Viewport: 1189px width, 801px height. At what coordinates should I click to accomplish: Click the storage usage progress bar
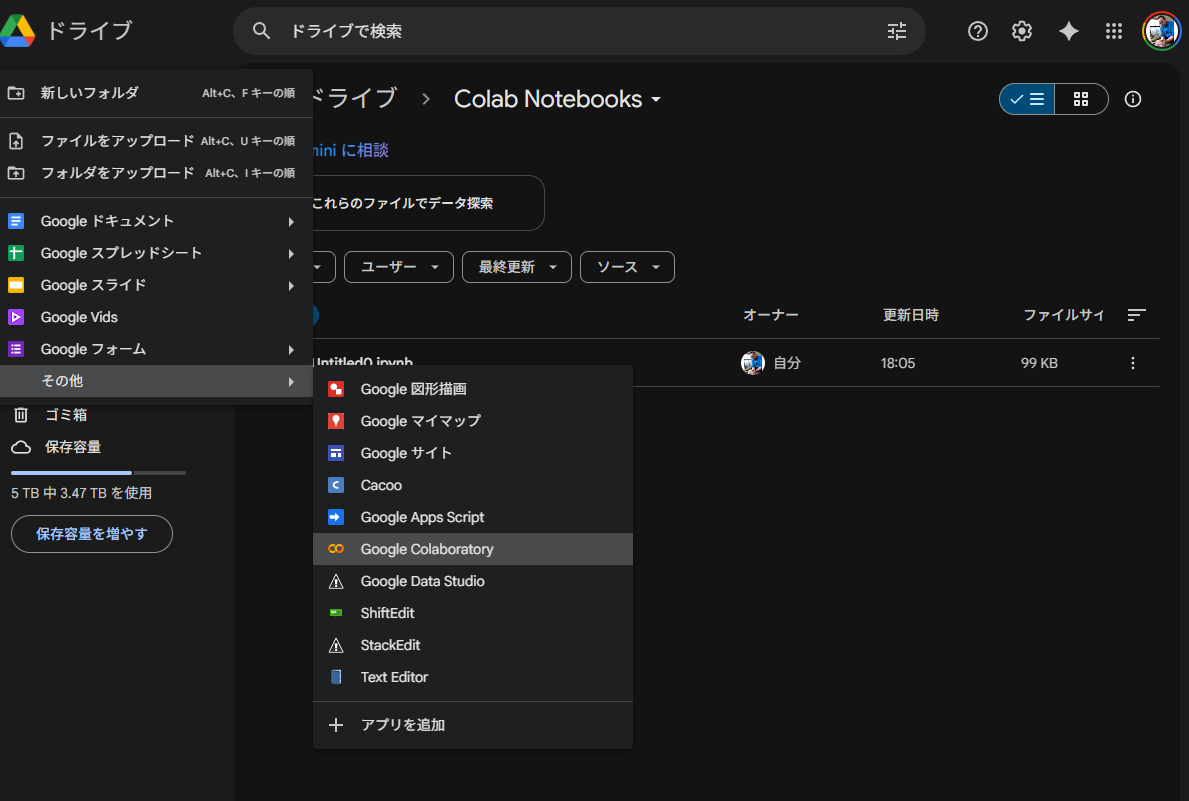click(98, 472)
